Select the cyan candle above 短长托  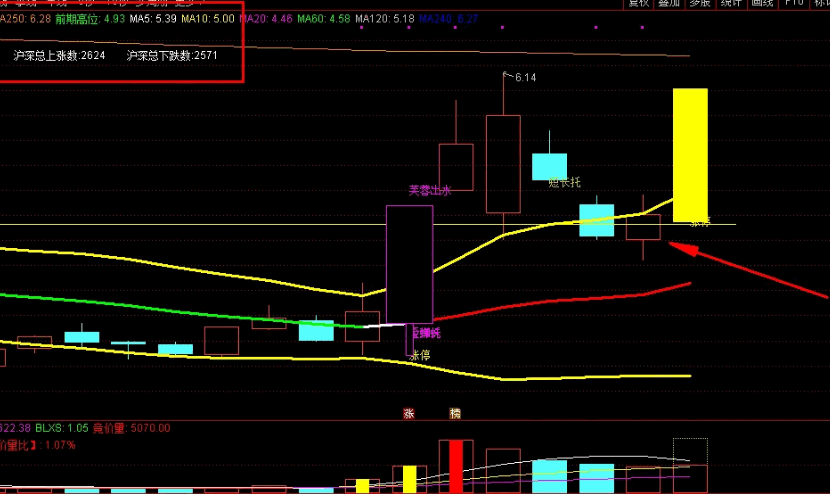[x=549, y=166]
